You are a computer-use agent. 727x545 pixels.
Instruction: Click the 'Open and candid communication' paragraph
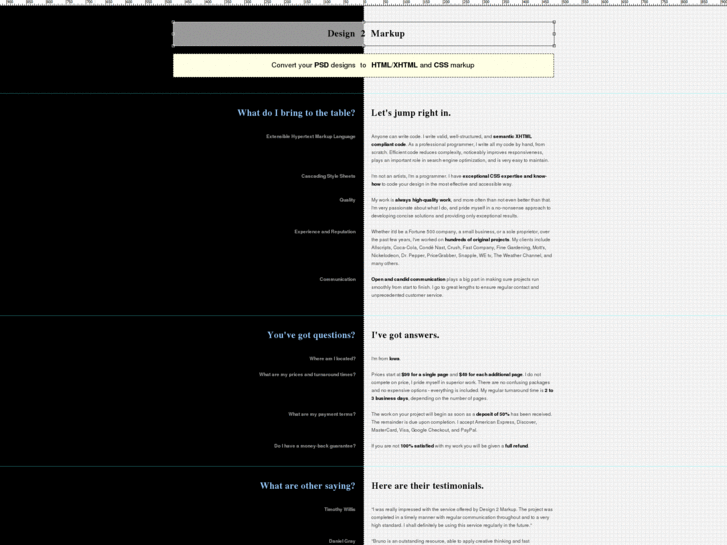point(455,287)
